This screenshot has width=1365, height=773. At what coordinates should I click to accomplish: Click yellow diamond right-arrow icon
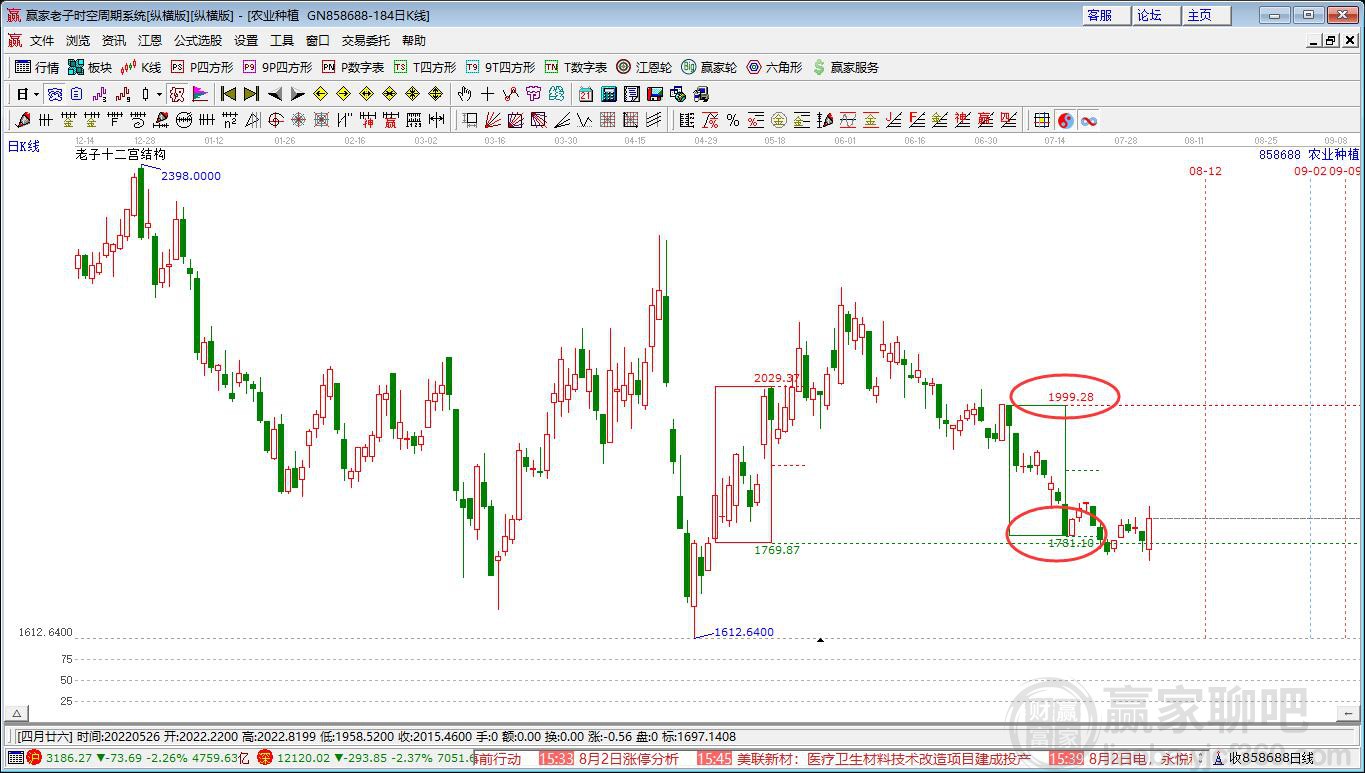point(343,94)
